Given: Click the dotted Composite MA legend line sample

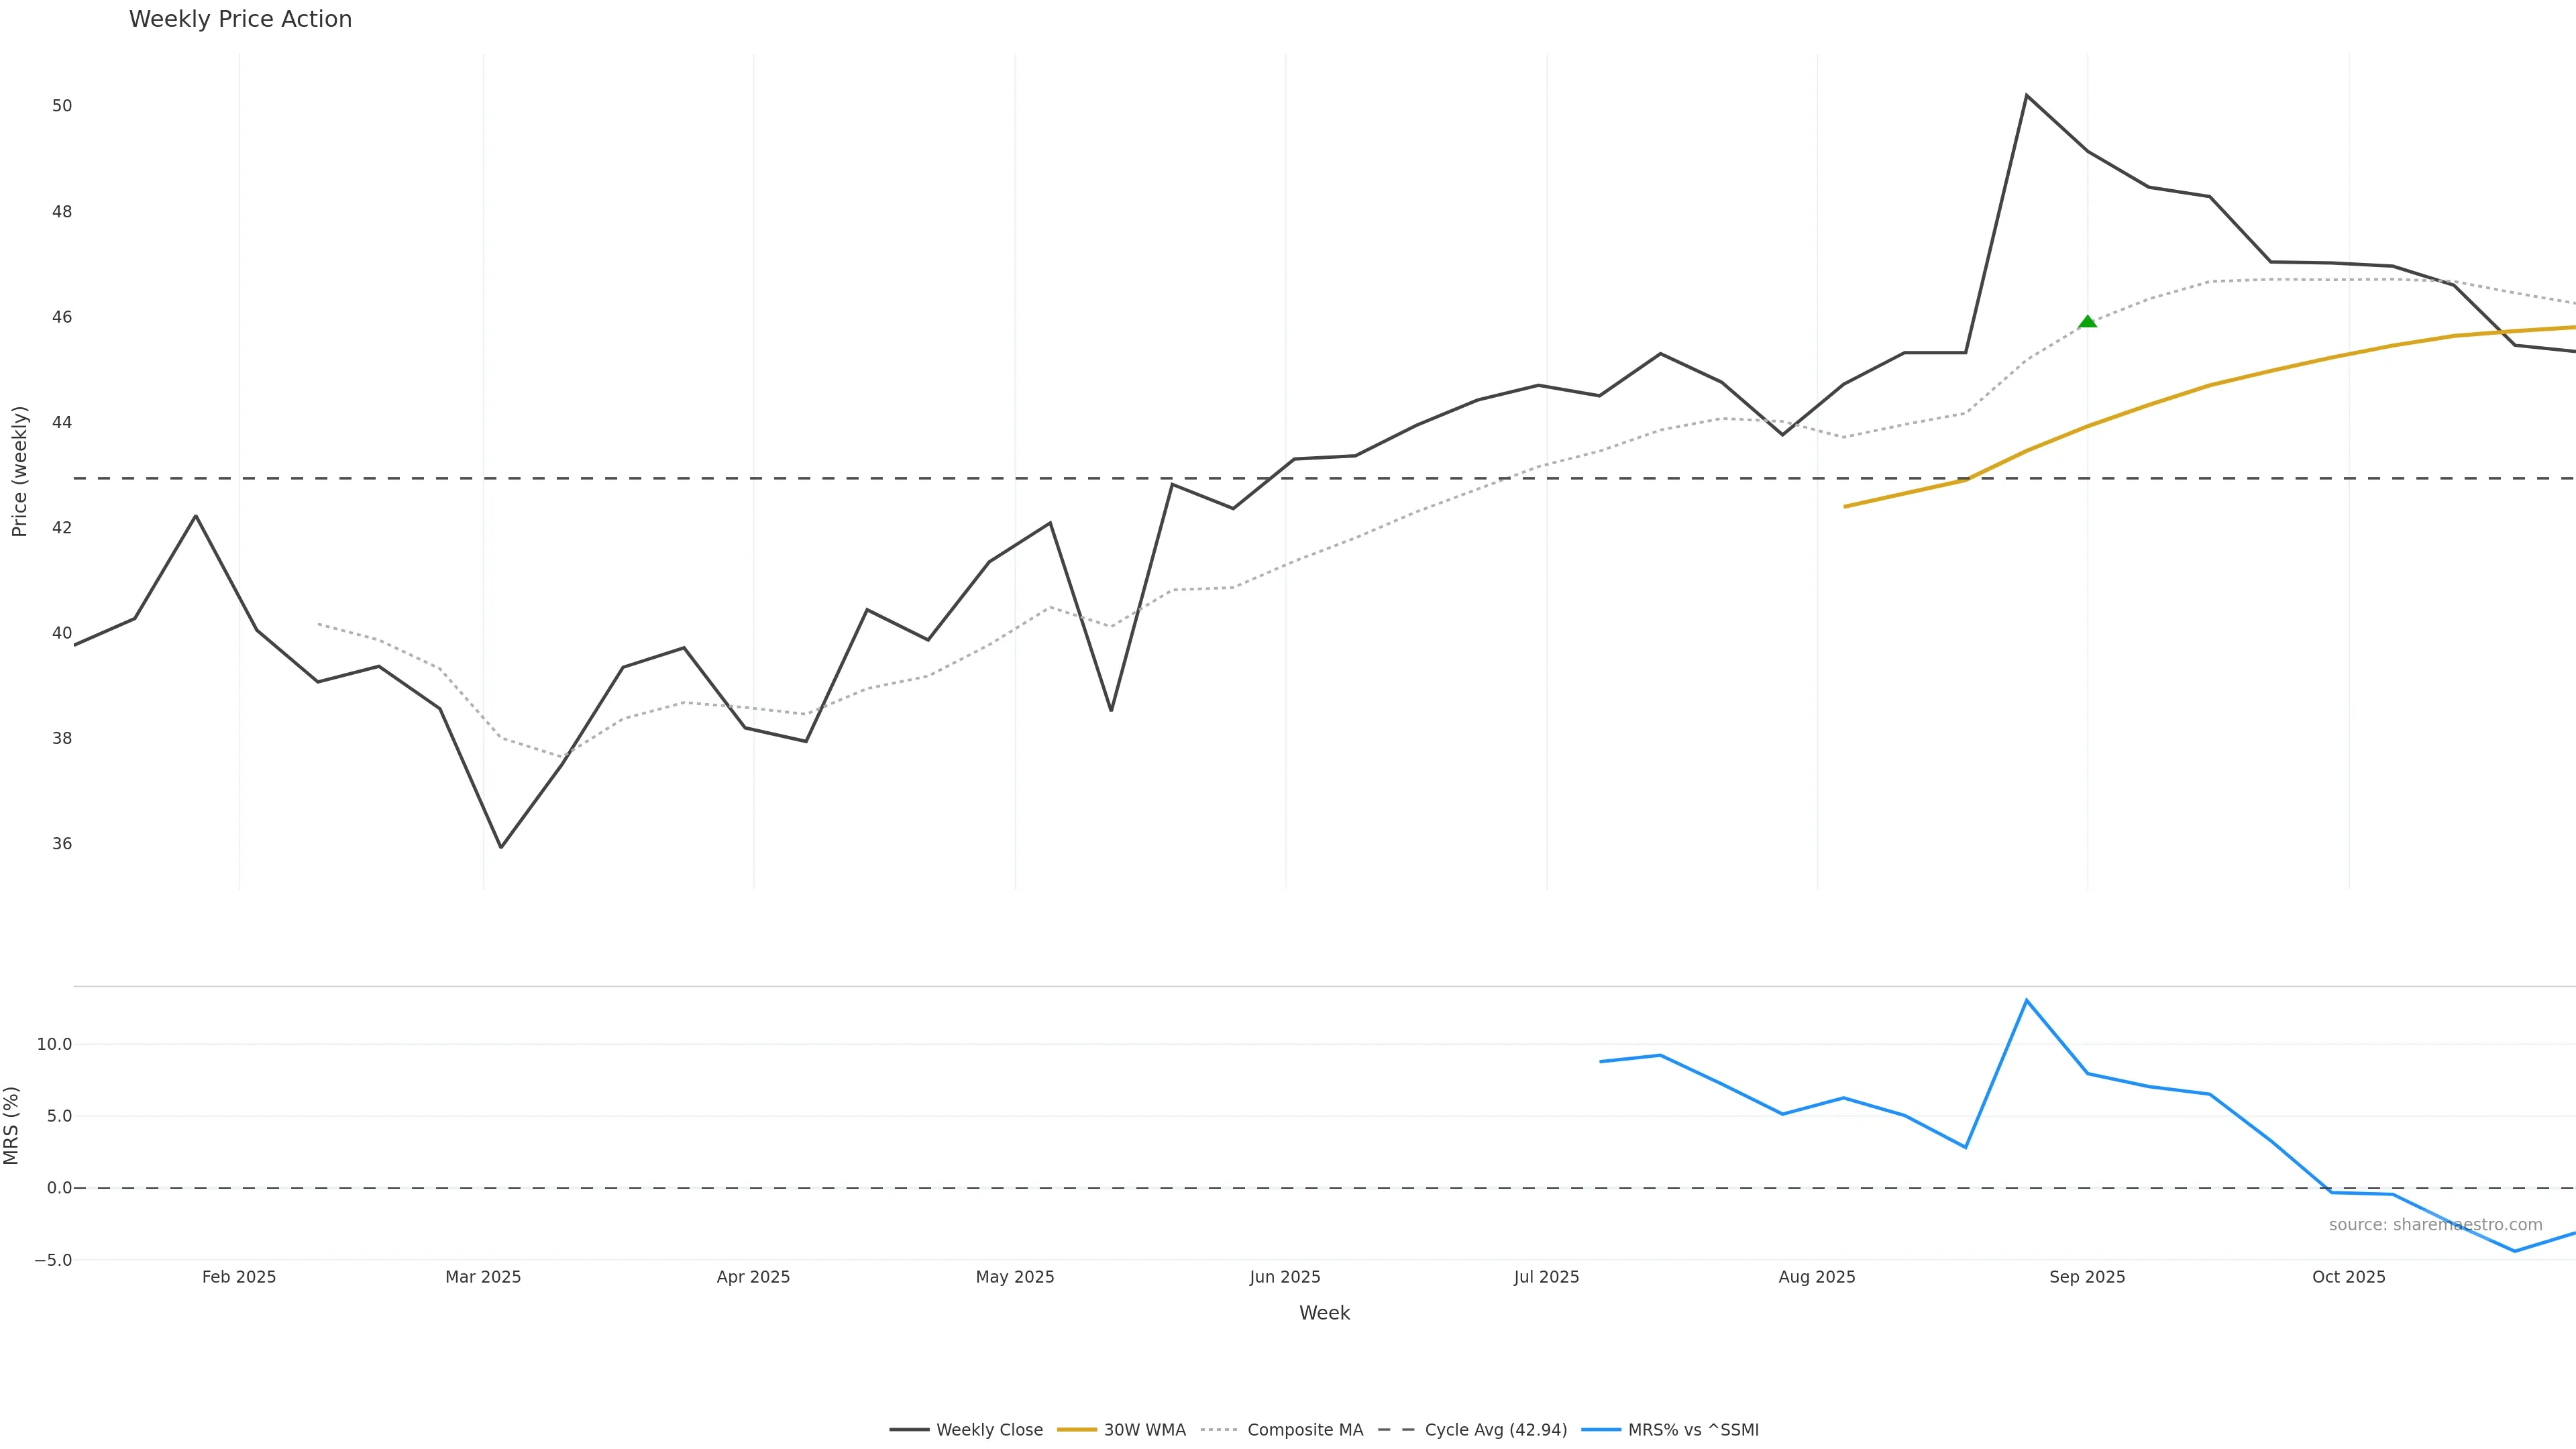Looking at the screenshot, I should pyautogui.click(x=1219, y=1430).
